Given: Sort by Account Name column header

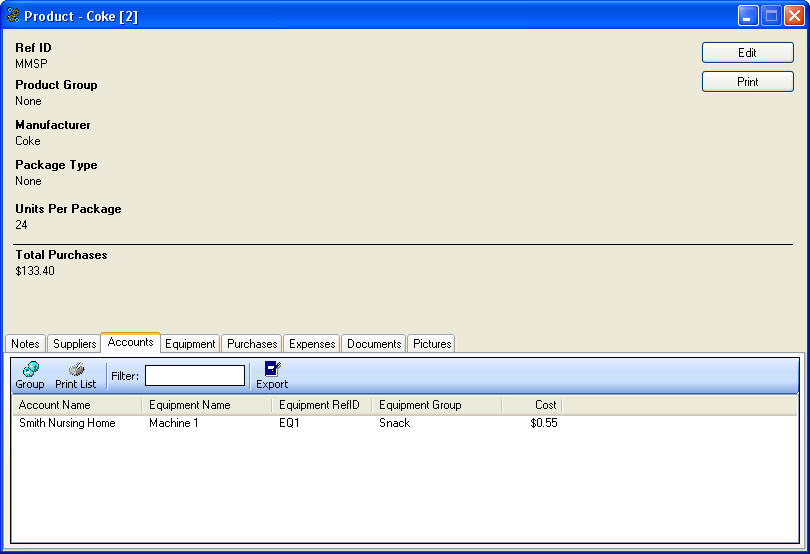Looking at the screenshot, I should (77, 405).
